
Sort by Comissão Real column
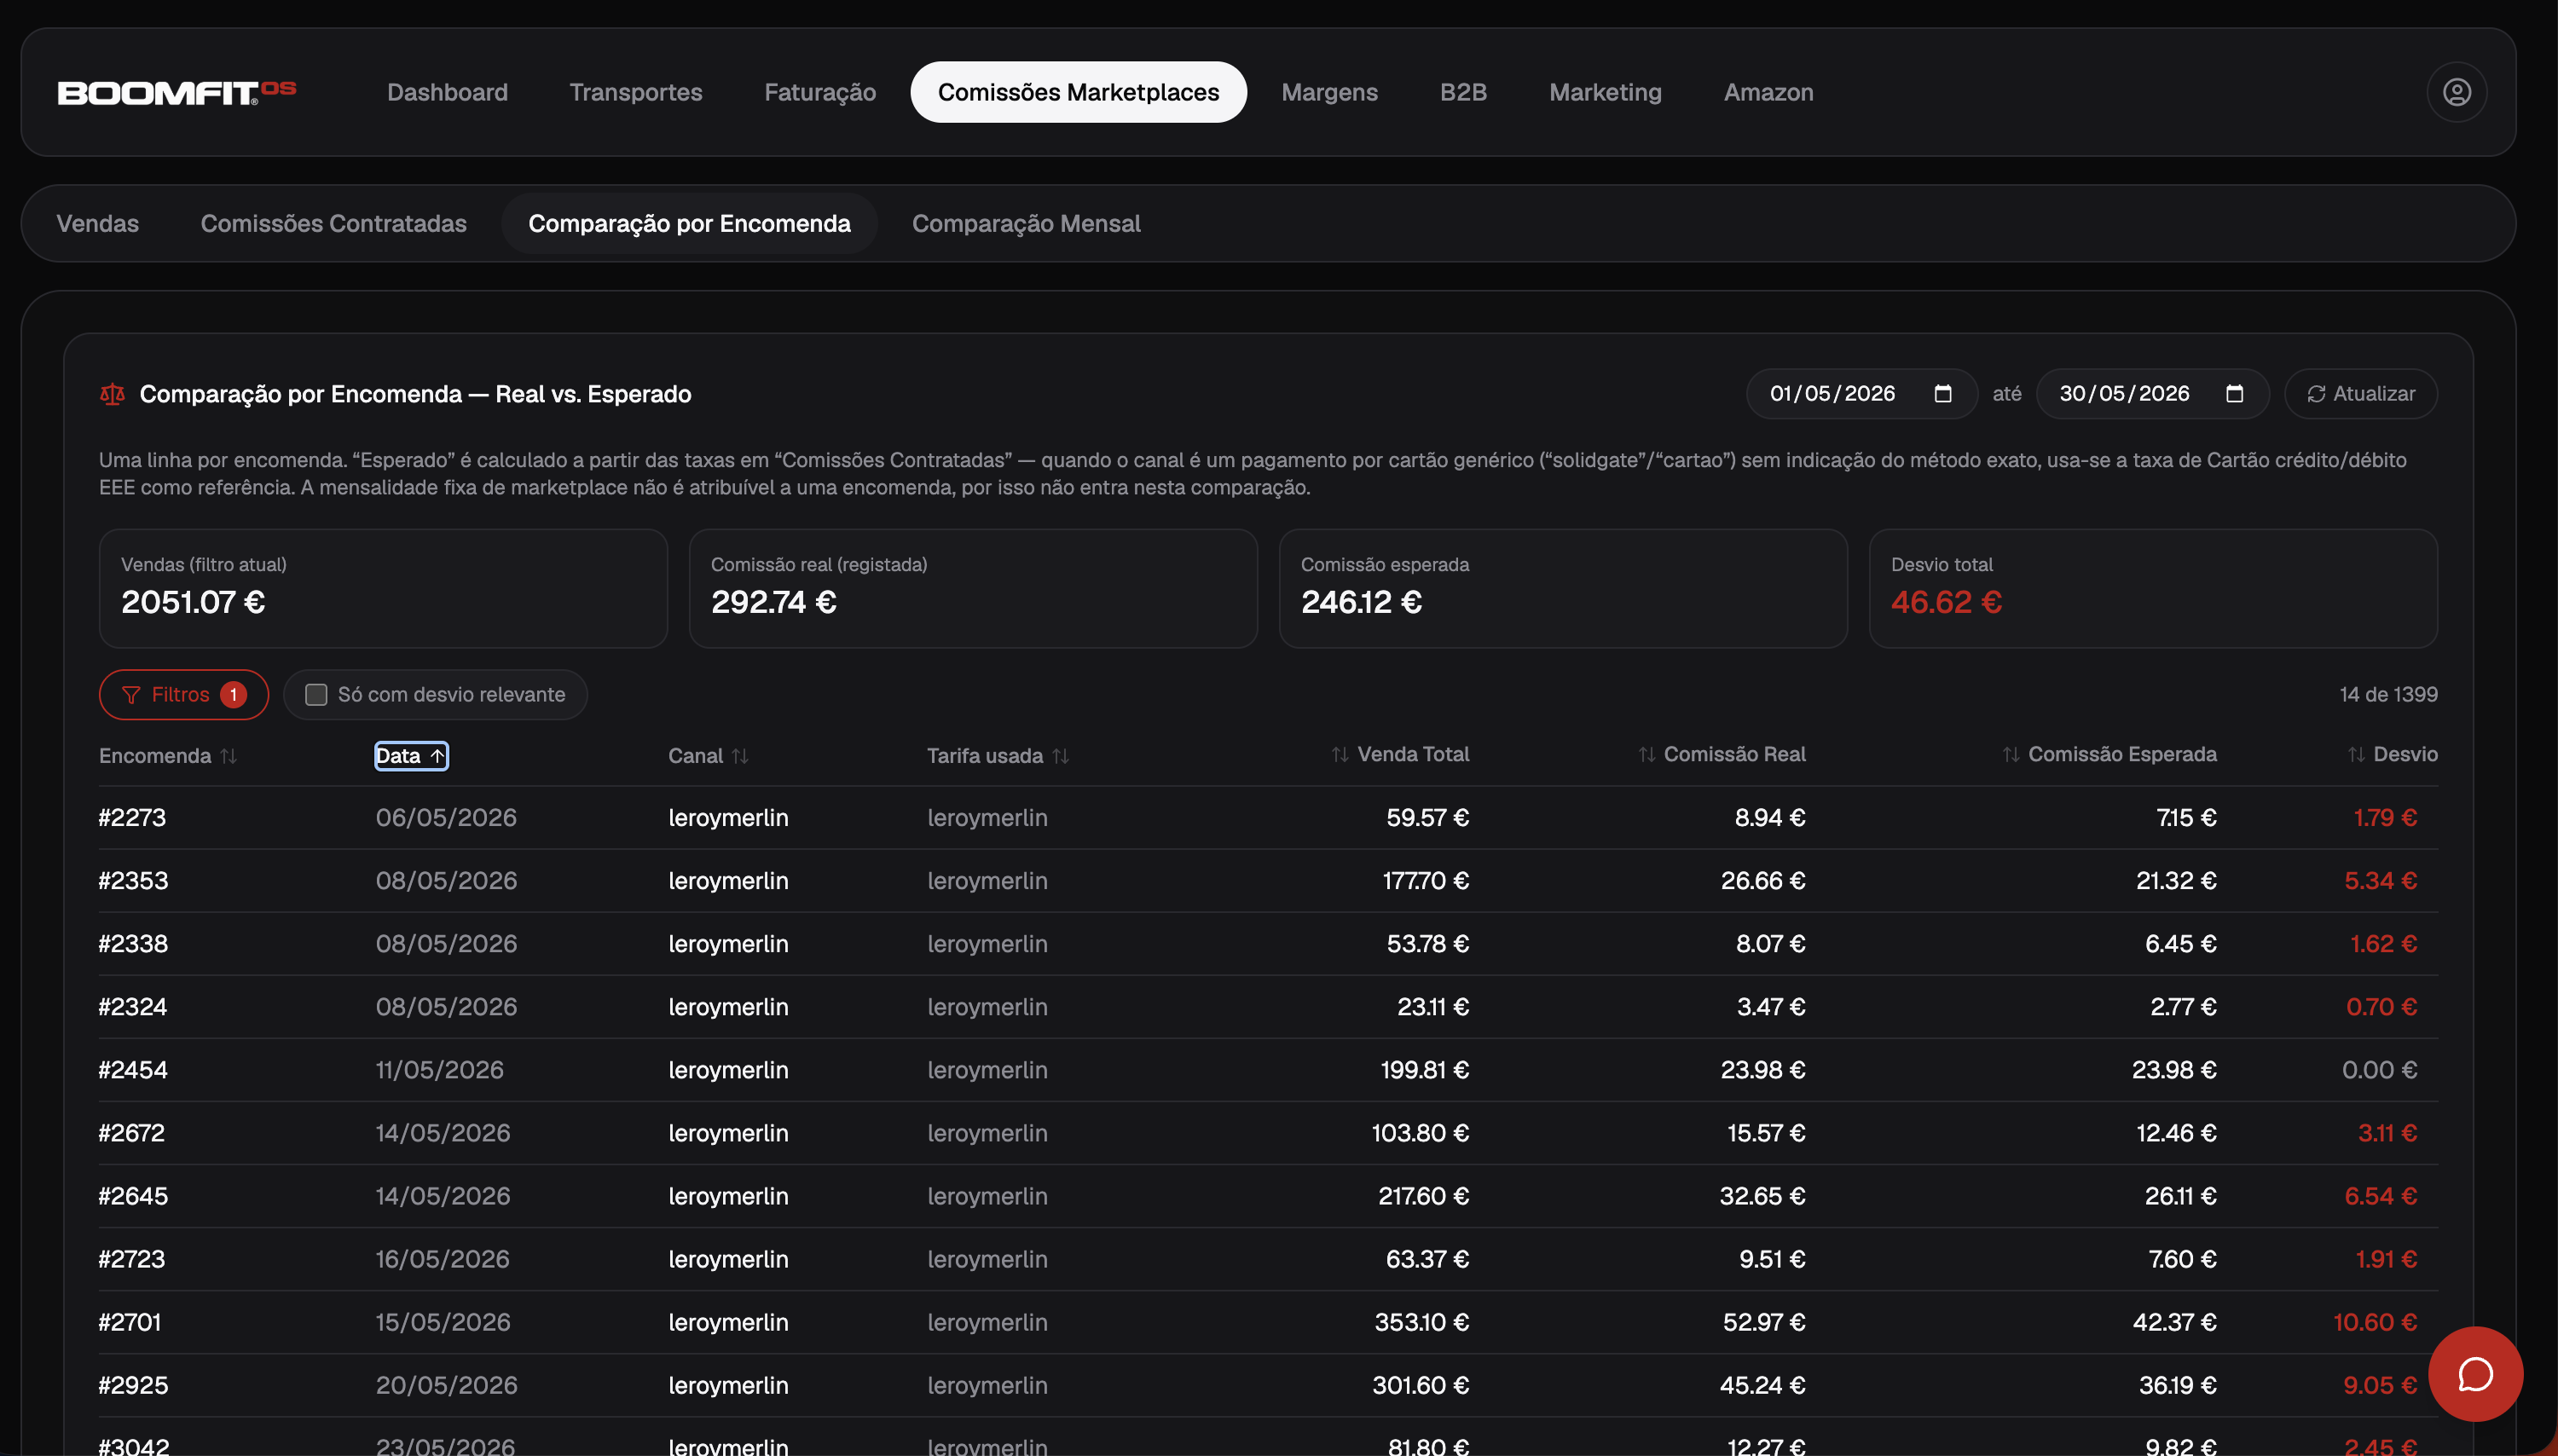coord(1721,754)
